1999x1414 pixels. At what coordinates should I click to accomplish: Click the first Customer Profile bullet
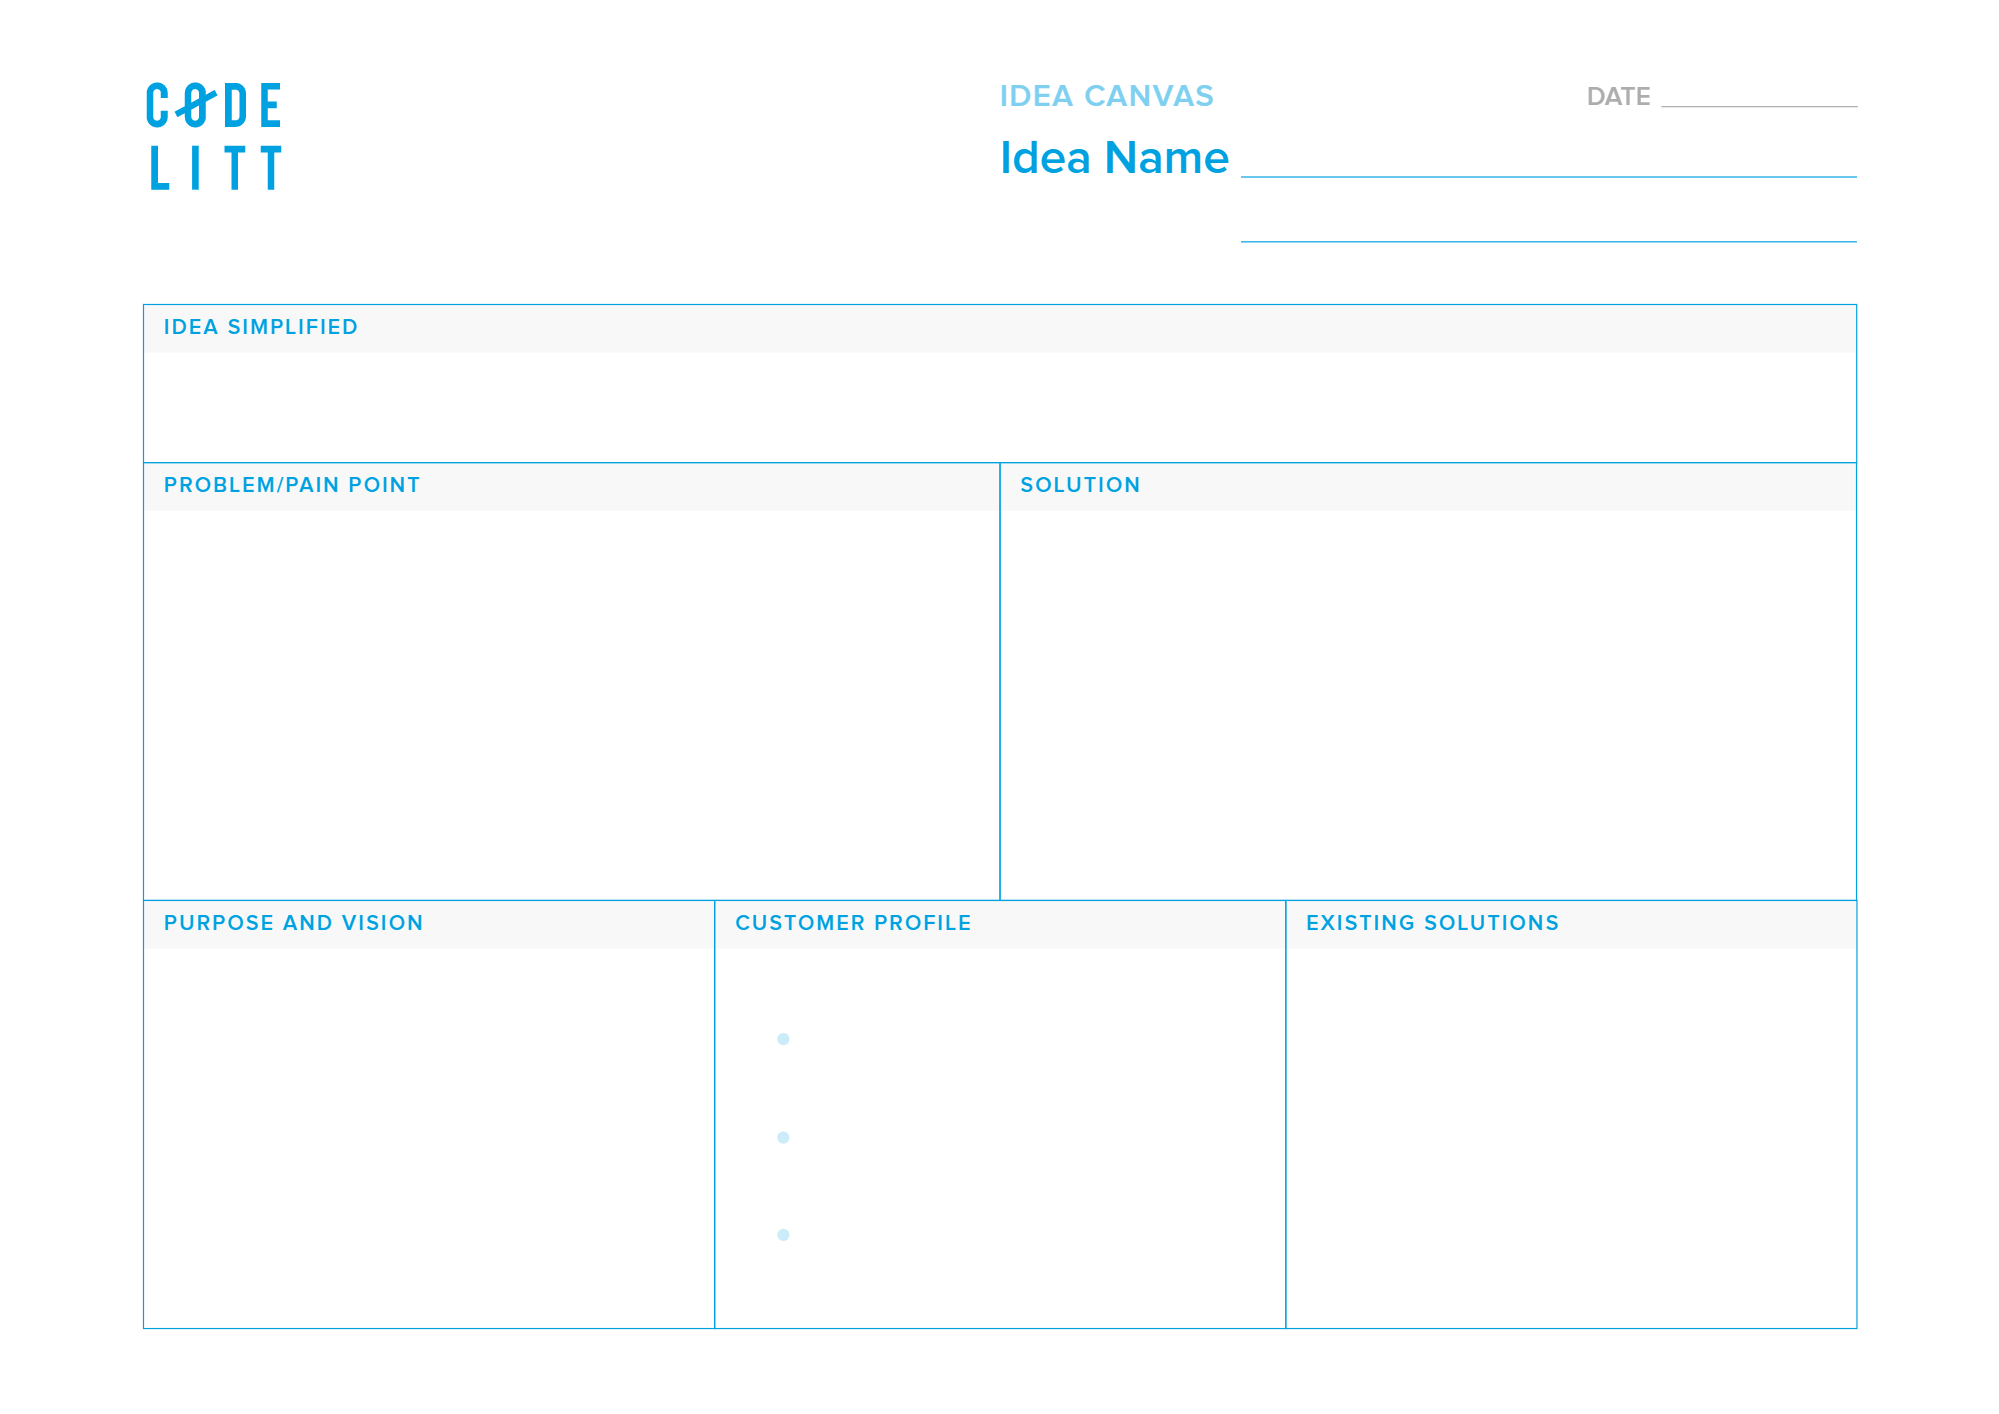pyautogui.click(x=783, y=1039)
